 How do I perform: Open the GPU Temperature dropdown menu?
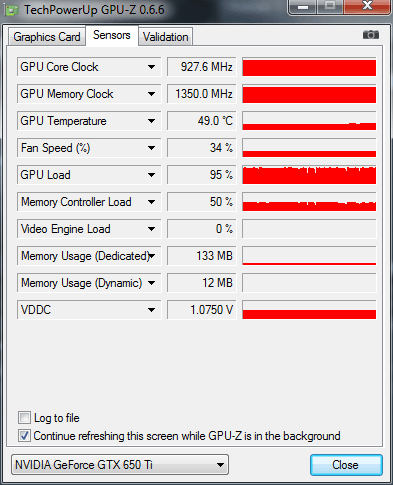(151, 121)
